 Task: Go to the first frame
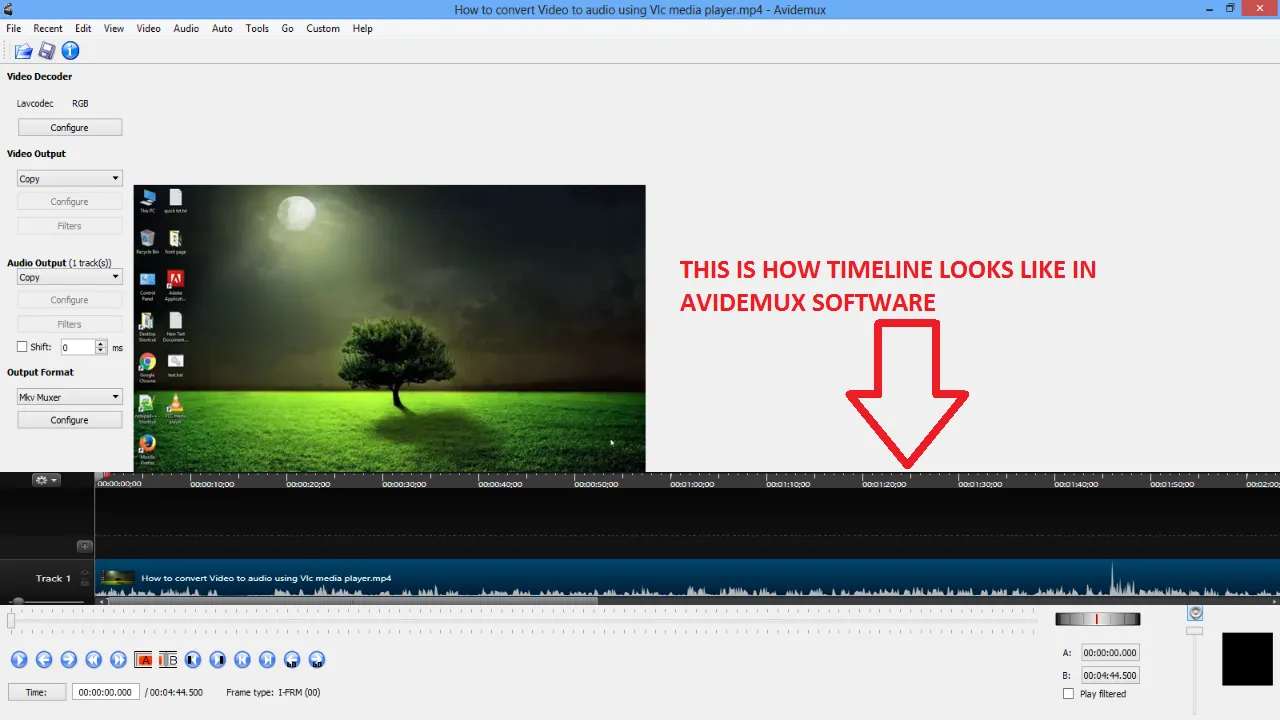(243, 659)
